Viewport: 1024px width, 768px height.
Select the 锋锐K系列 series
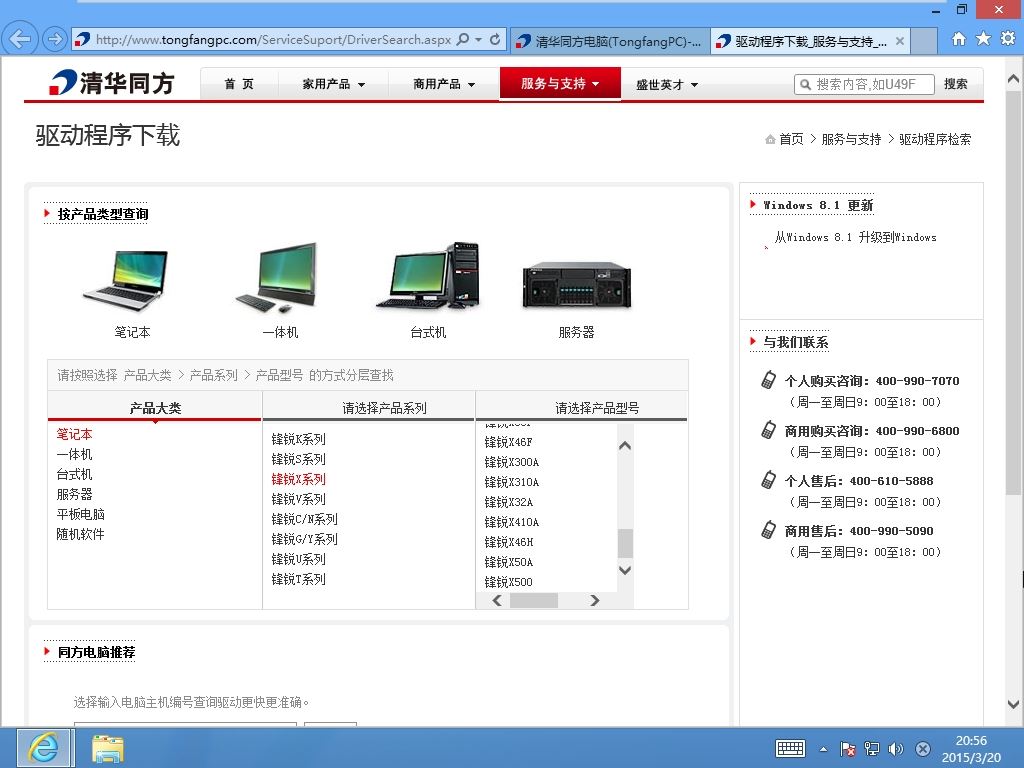[298, 440]
